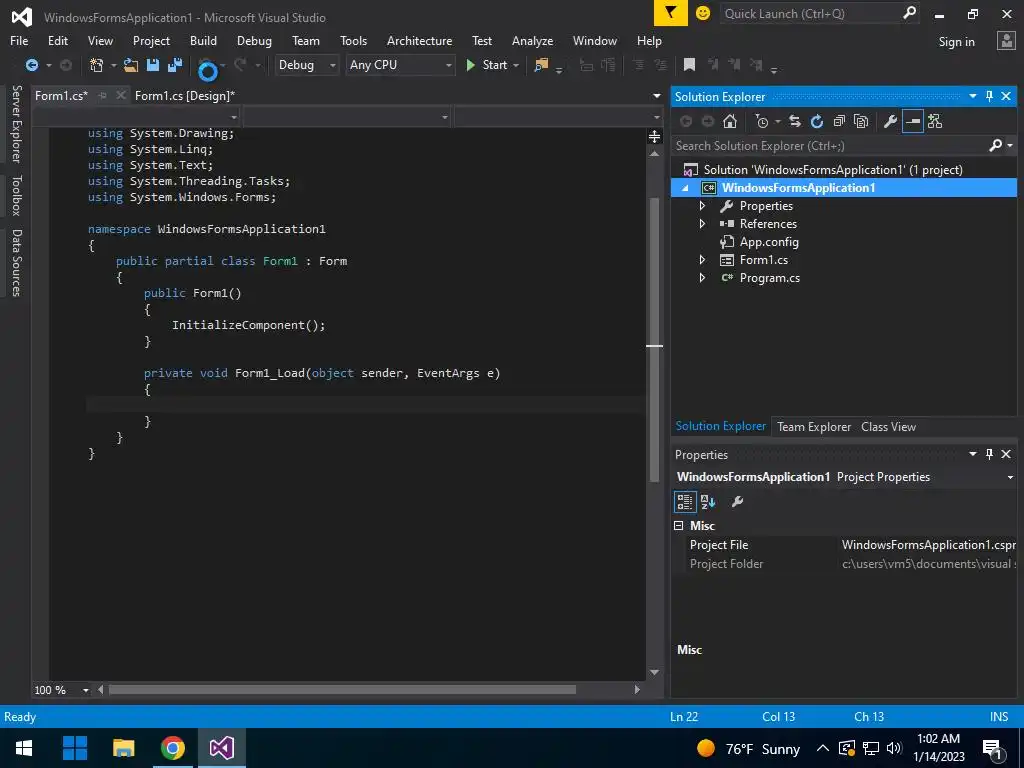Open the Start button dropdown arrow
Screen dimensions: 1024x768
click(x=516, y=65)
